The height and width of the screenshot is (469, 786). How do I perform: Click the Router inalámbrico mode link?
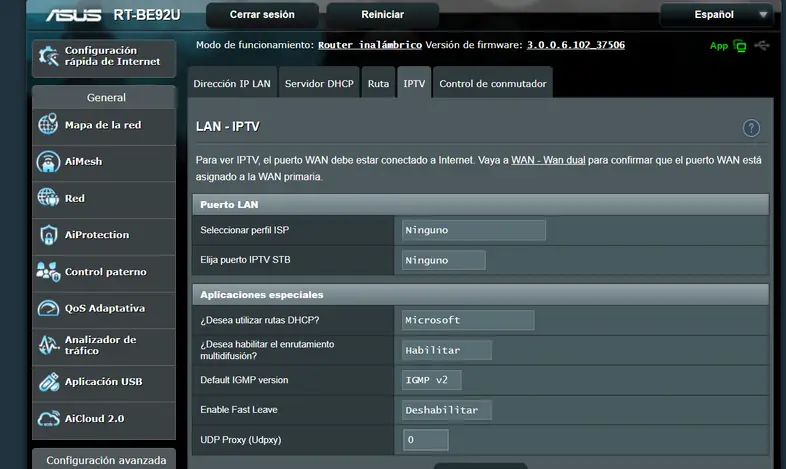point(370,45)
